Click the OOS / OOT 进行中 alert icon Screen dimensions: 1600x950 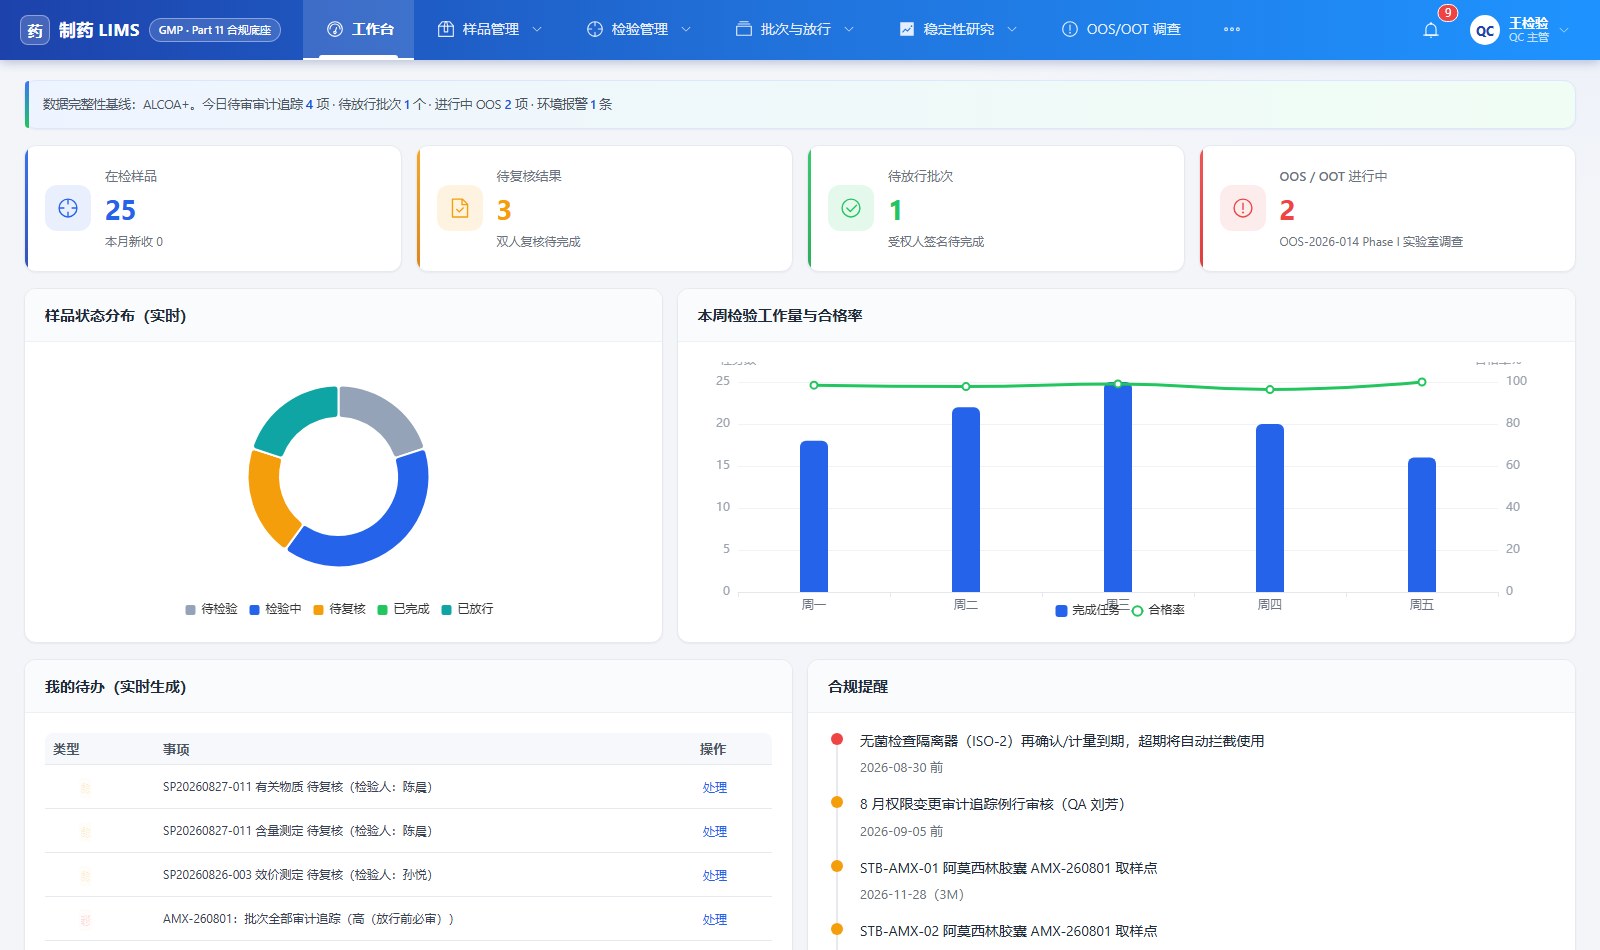[1243, 208]
